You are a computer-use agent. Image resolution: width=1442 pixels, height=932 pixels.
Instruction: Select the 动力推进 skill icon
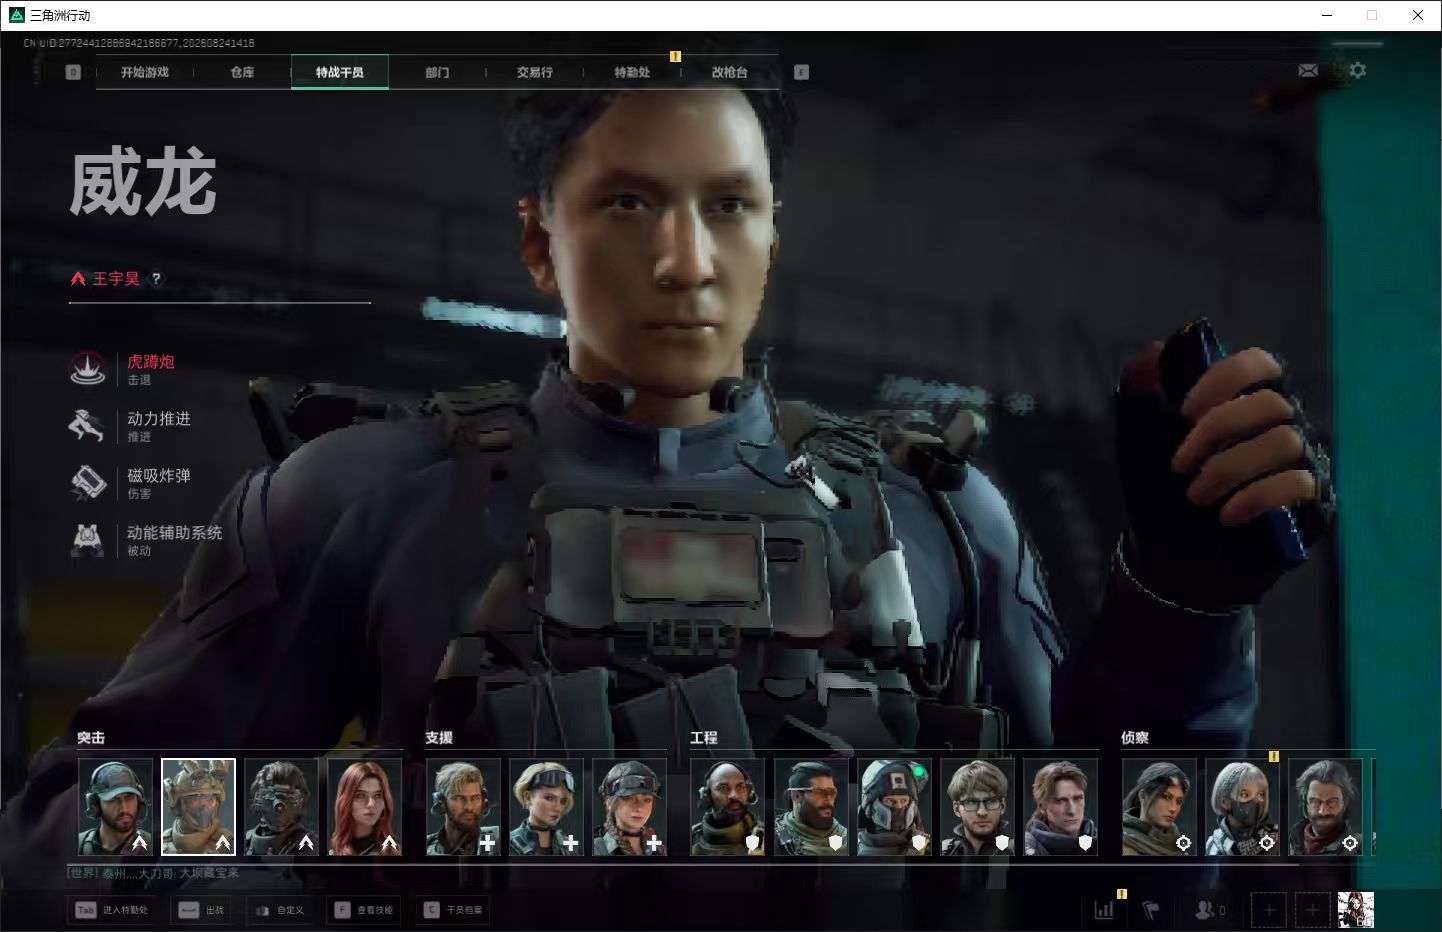(88, 426)
